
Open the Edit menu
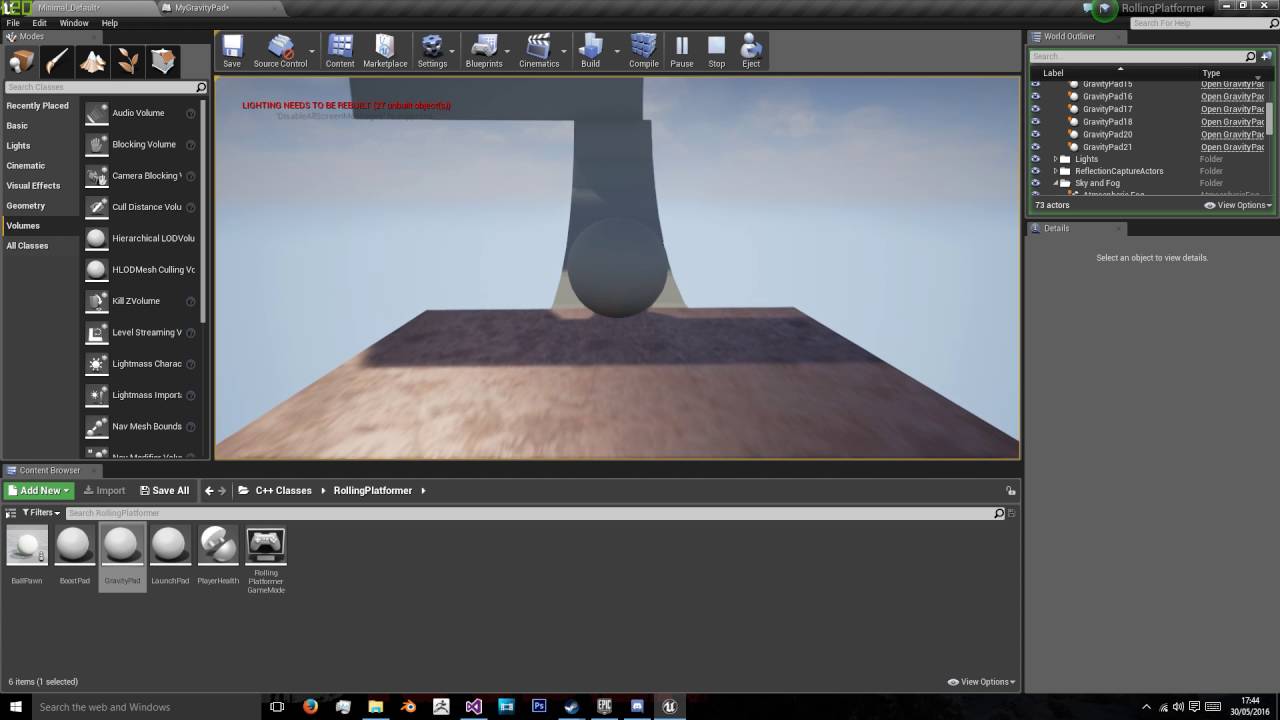point(39,23)
